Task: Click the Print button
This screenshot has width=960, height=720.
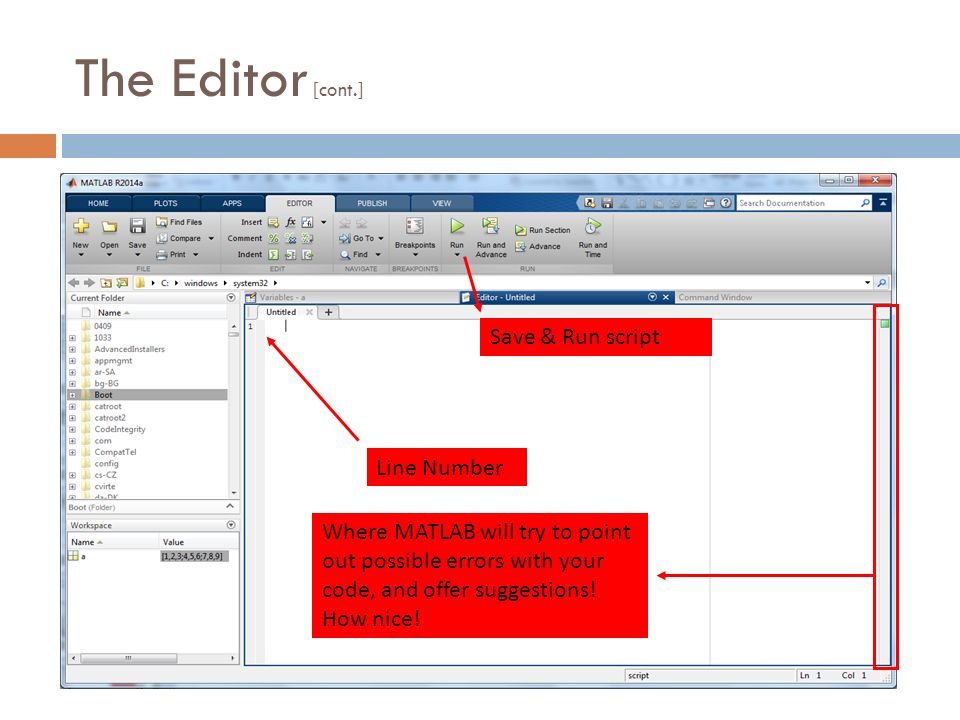Action: [171, 254]
